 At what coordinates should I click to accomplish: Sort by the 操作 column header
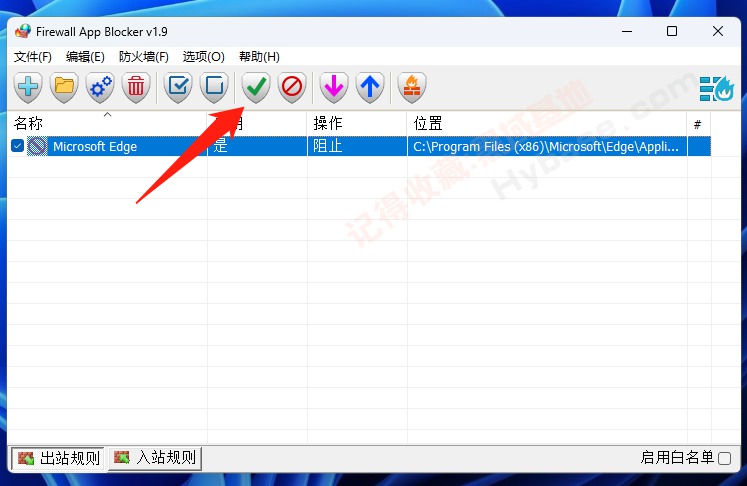point(357,124)
